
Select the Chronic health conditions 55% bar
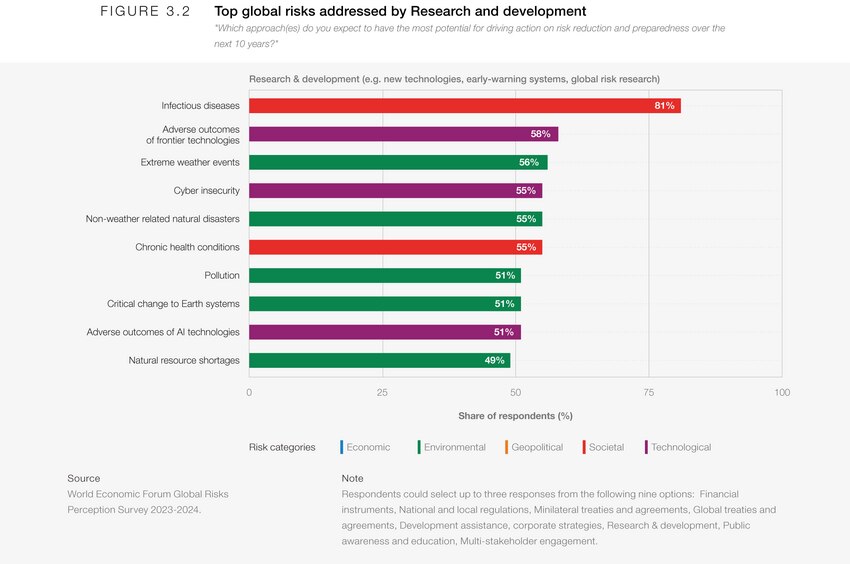tap(396, 247)
